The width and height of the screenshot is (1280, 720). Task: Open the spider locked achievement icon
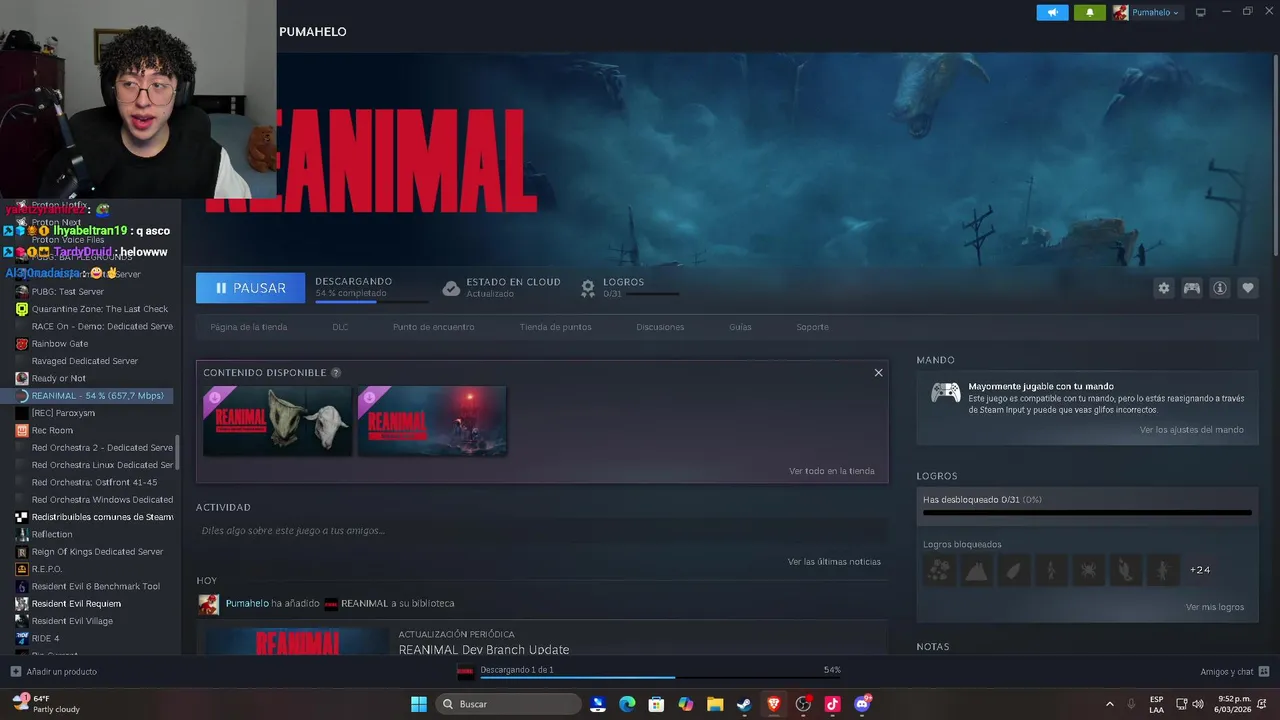[1088, 570]
